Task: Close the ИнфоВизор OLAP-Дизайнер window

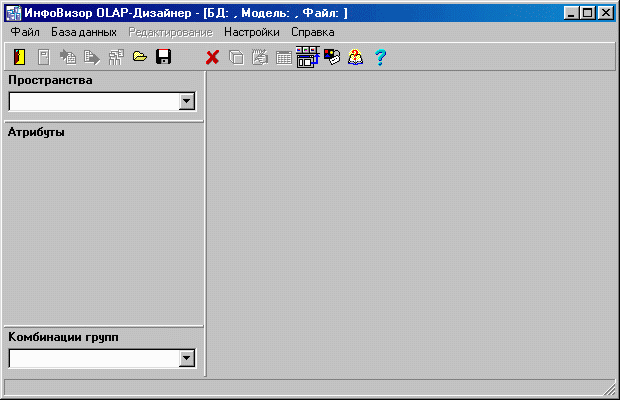Action: [605, 13]
